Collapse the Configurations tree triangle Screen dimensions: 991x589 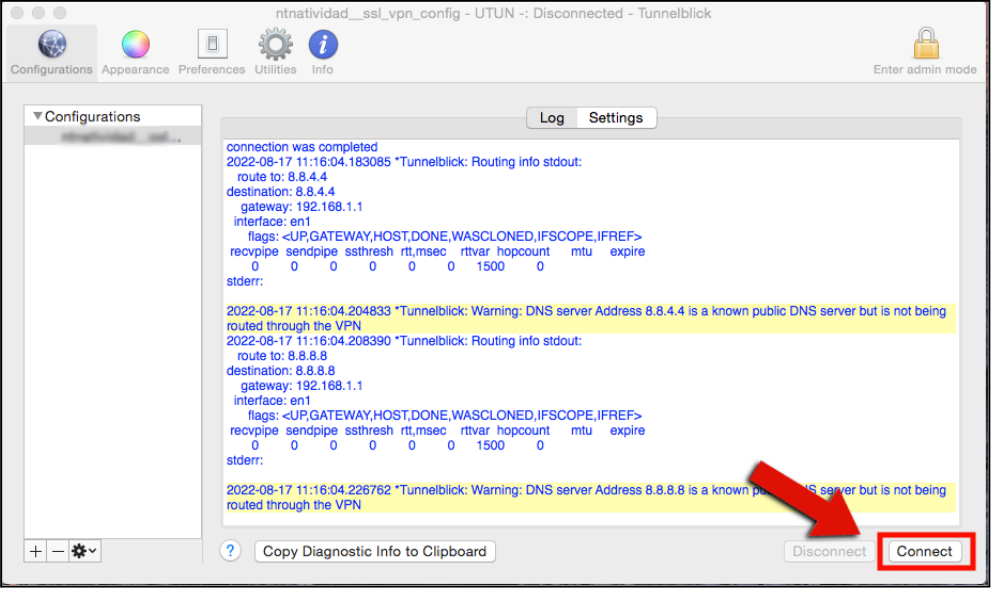(38, 116)
